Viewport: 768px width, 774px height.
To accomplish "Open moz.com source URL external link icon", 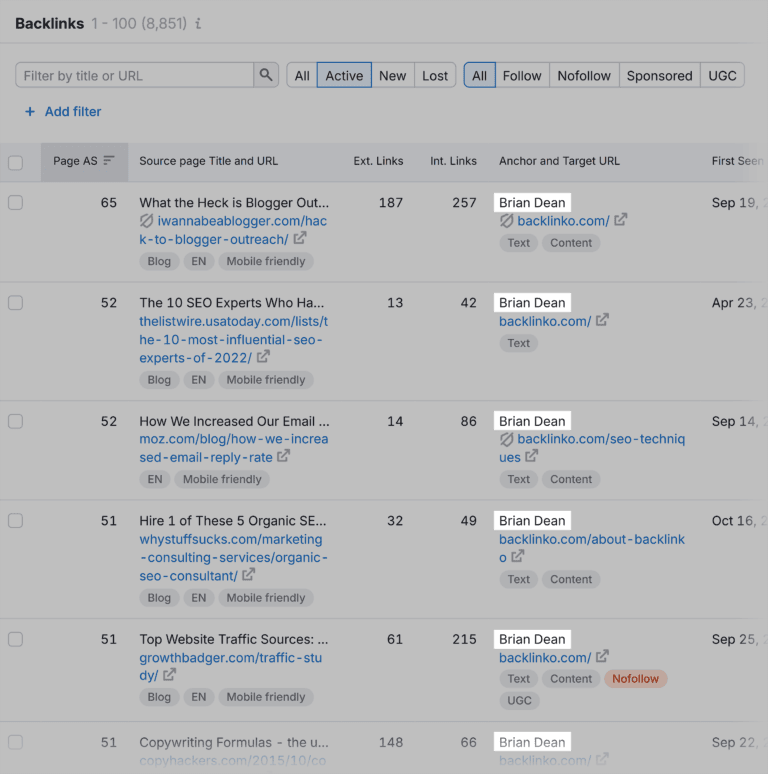I will click(x=283, y=456).
